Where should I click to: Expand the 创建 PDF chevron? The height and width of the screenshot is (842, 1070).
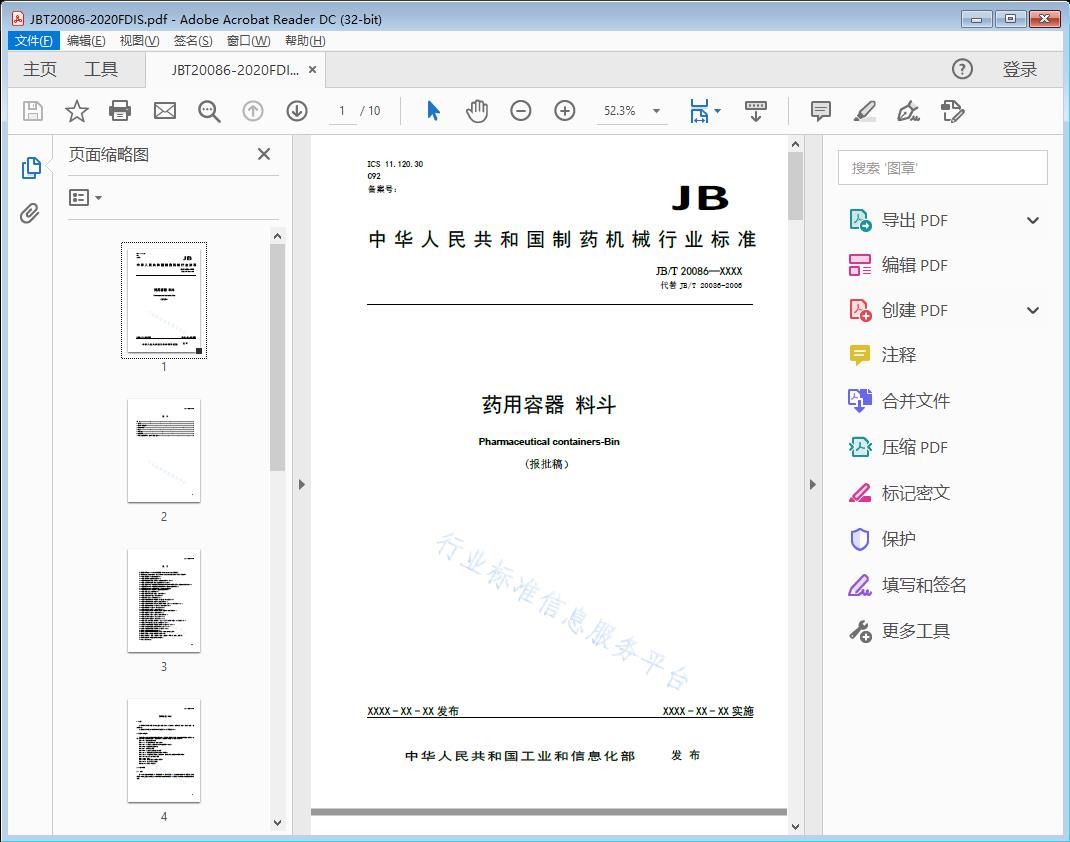[x=1032, y=310]
